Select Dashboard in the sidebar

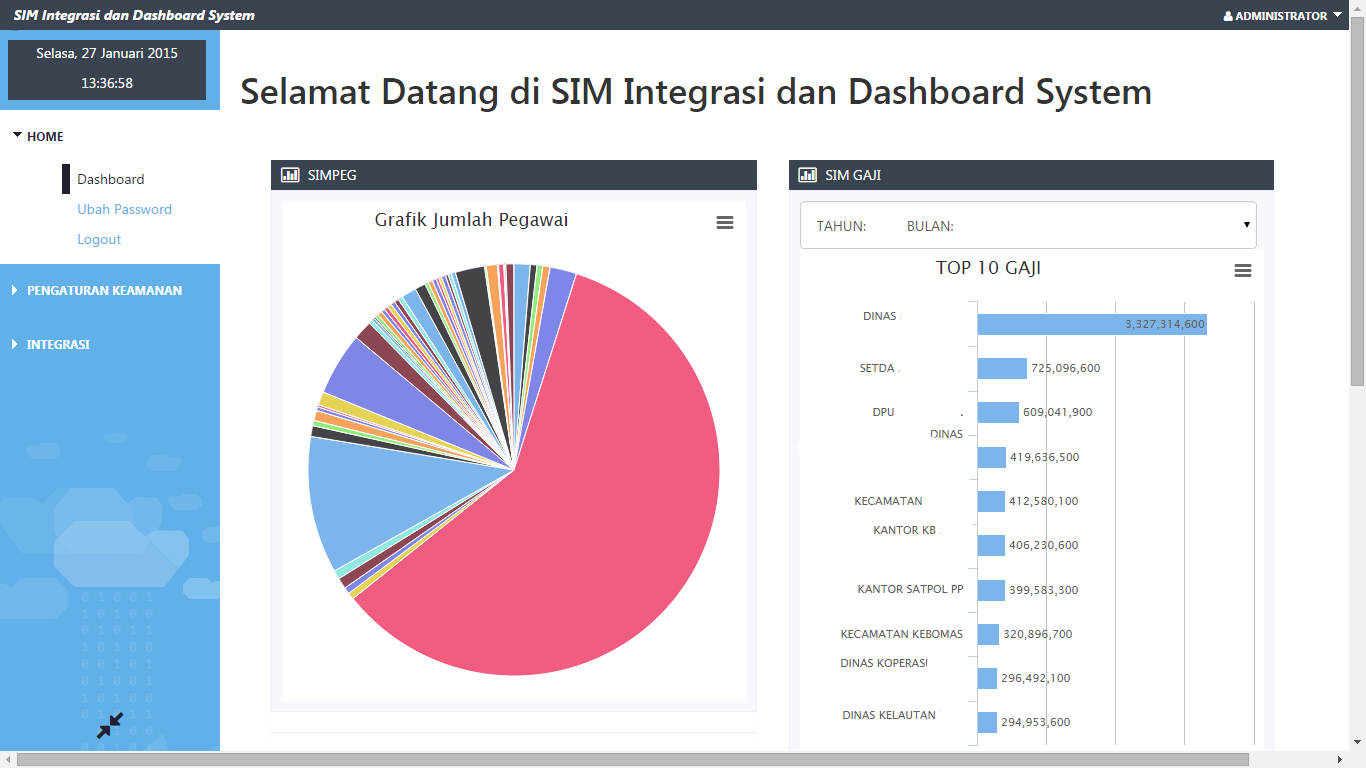point(111,179)
